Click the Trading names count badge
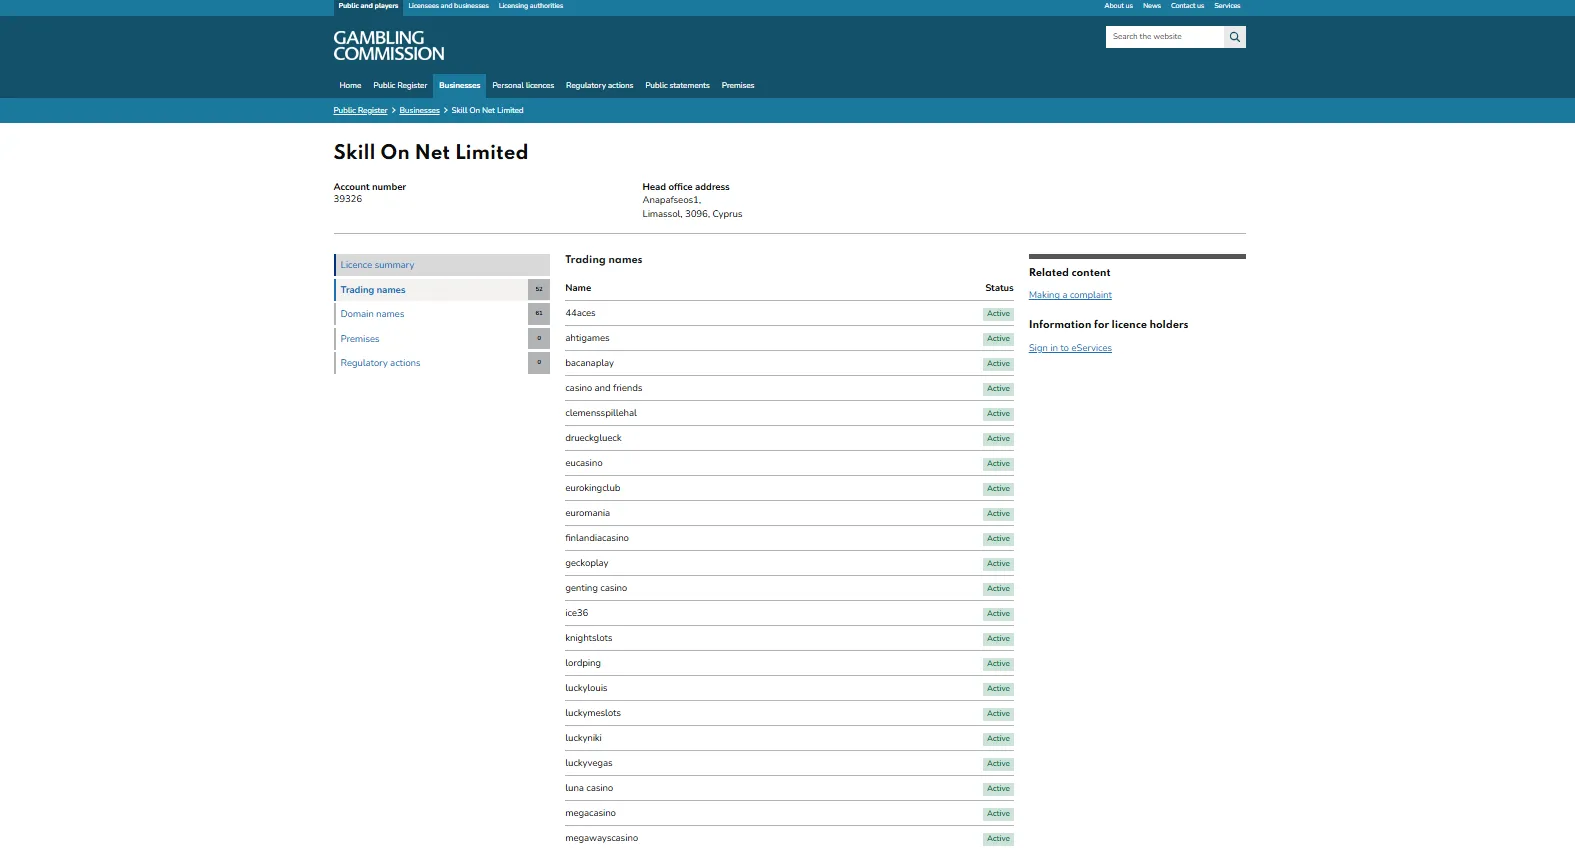The image size is (1575, 850). coord(539,290)
